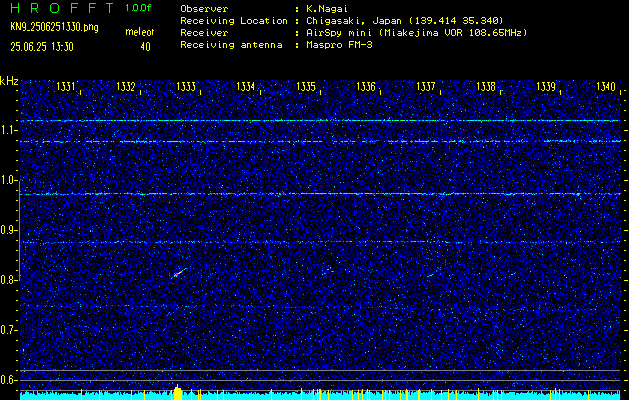This screenshot has width=629, height=400.
Task: Click the 0.6 kHz axis label
Action: click(8, 380)
